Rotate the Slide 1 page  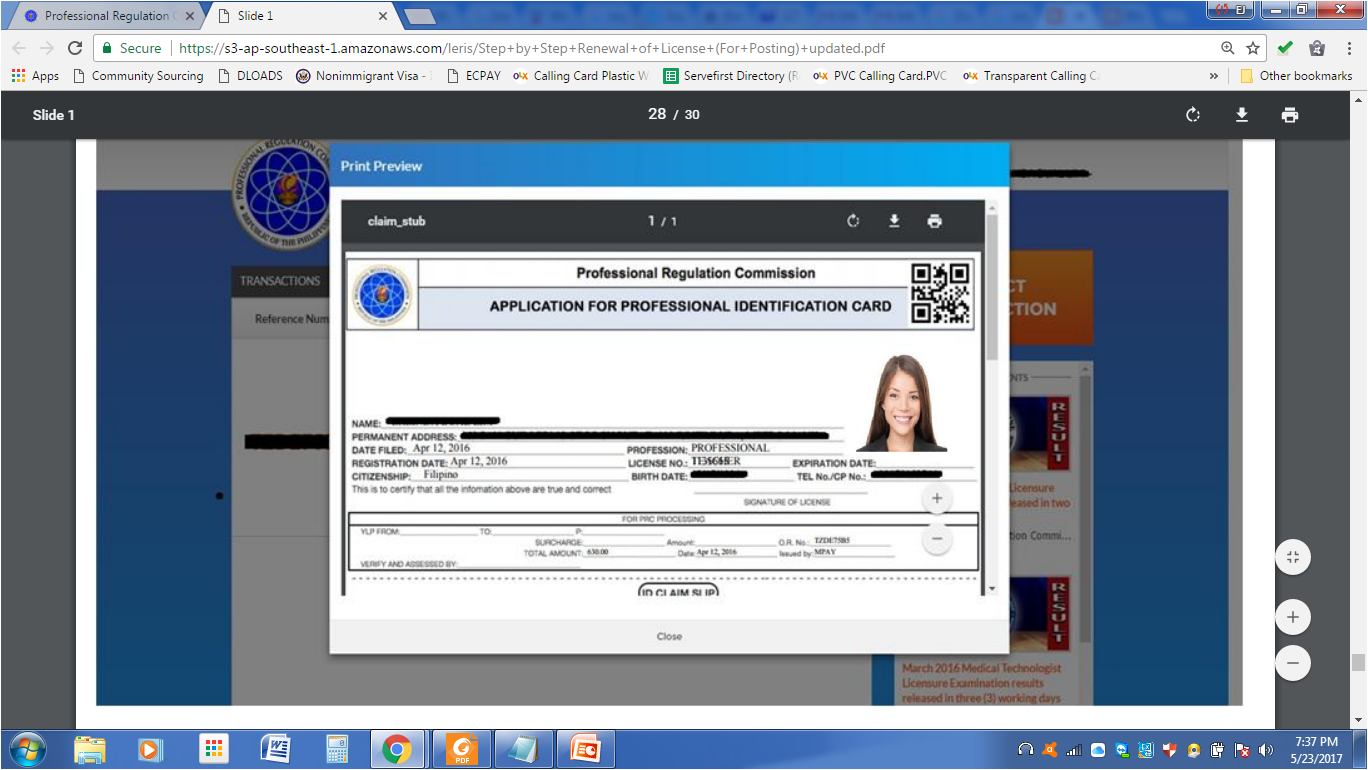coord(1192,115)
